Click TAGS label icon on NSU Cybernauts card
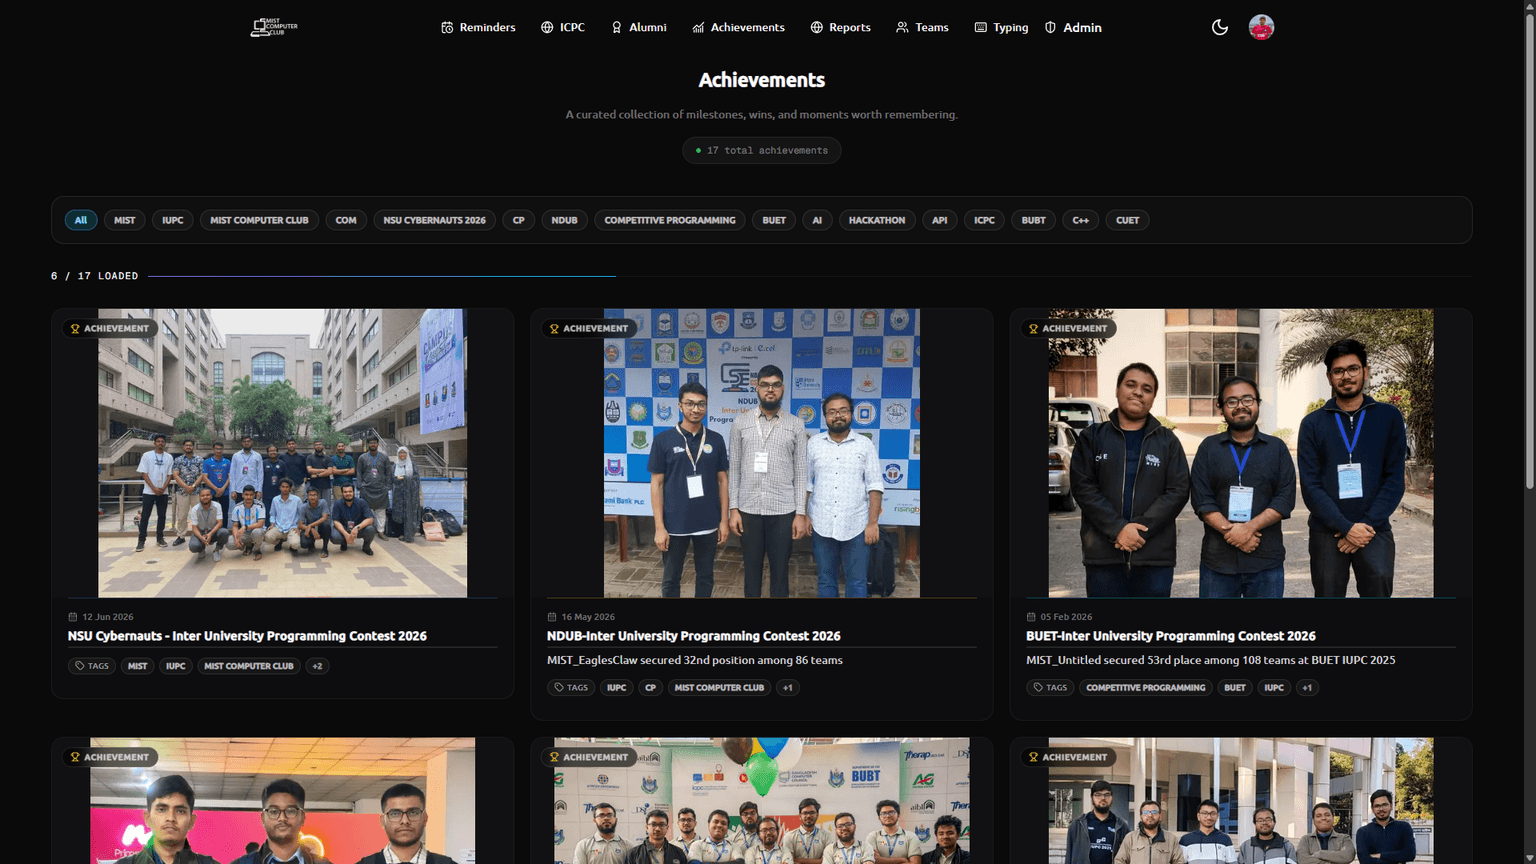The image size is (1536, 864). pyautogui.click(x=80, y=666)
